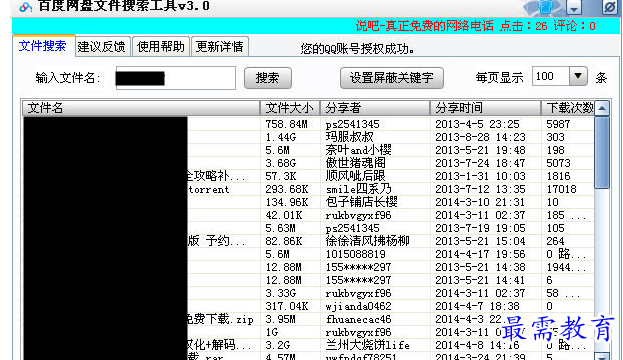Click the ø icon button in title bar
This screenshot has height=360, width=623.
(609, 7)
